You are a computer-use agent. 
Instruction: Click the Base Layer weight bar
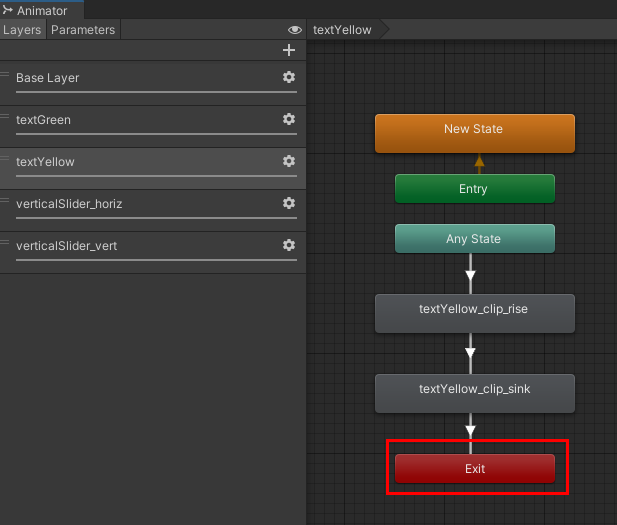coord(156,92)
